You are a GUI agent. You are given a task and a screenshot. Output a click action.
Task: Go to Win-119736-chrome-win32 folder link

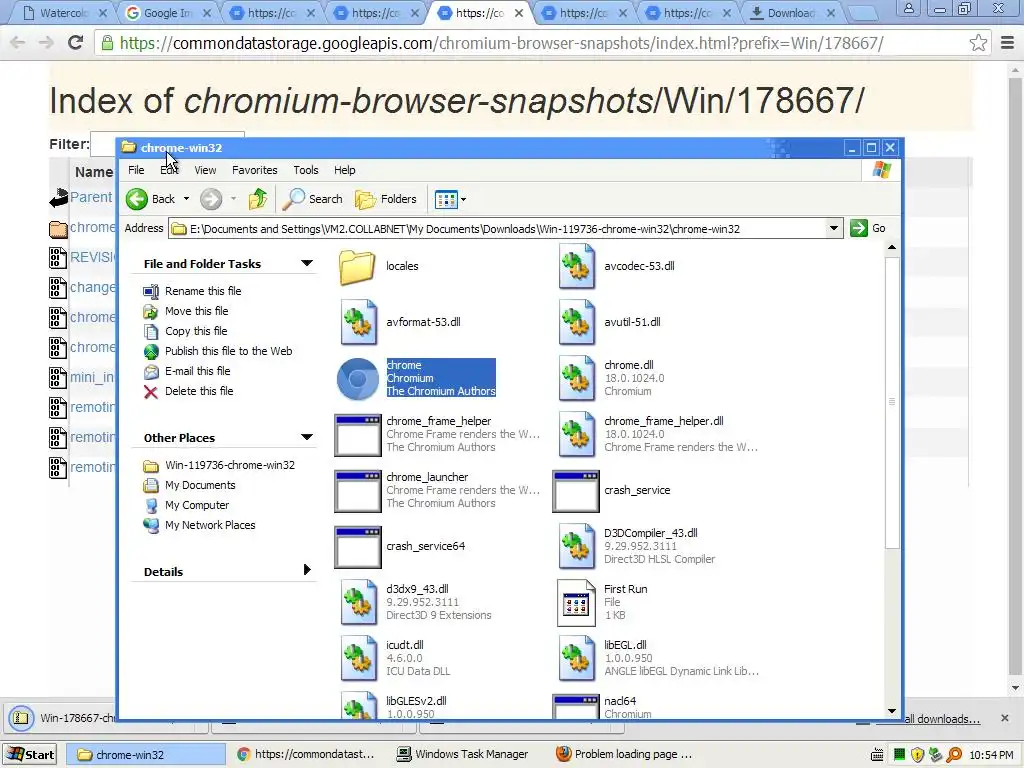pyautogui.click(x=229, y=465)
